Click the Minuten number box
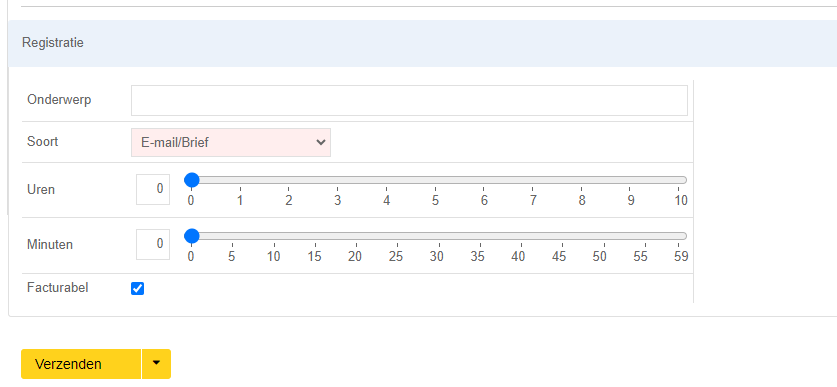The height and width of the screenshot is (387, 837). coord(153,244)
